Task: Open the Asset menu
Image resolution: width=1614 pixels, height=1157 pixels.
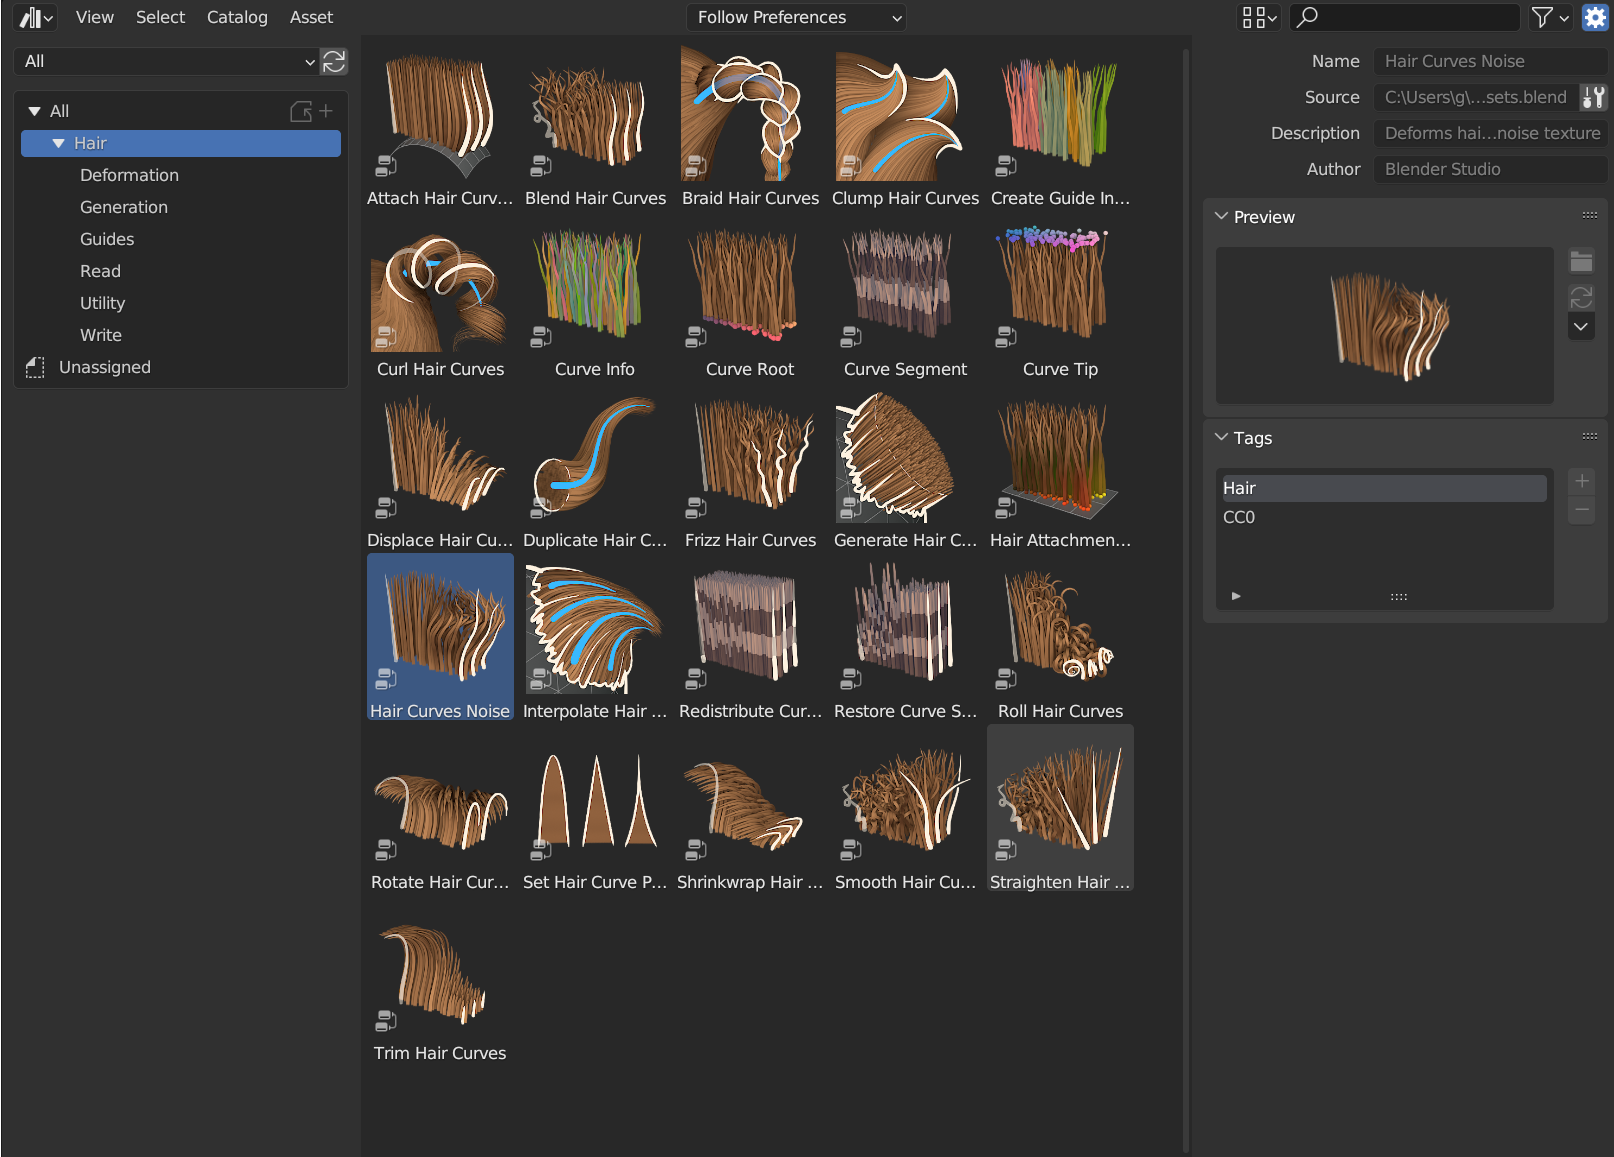Action: click(311, 17)
